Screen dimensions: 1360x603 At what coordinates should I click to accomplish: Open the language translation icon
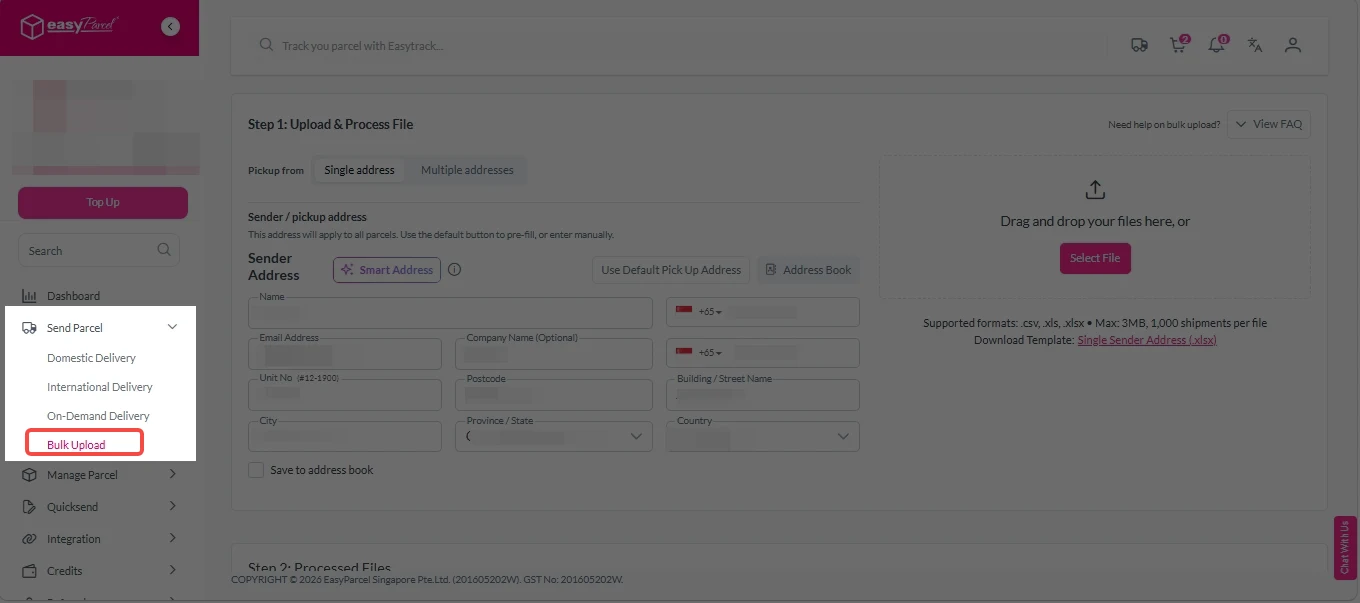click(x=1254, y=45)
